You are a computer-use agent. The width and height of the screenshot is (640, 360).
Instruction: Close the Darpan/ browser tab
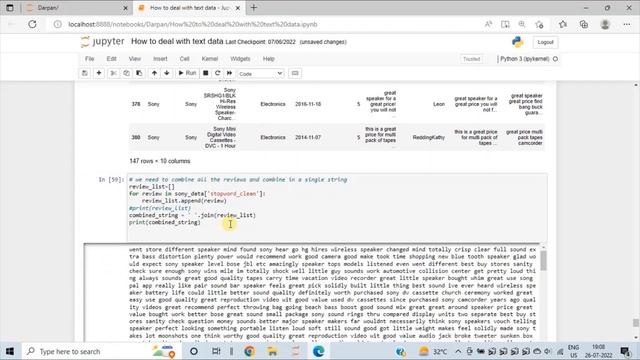[x=125, y=8]
